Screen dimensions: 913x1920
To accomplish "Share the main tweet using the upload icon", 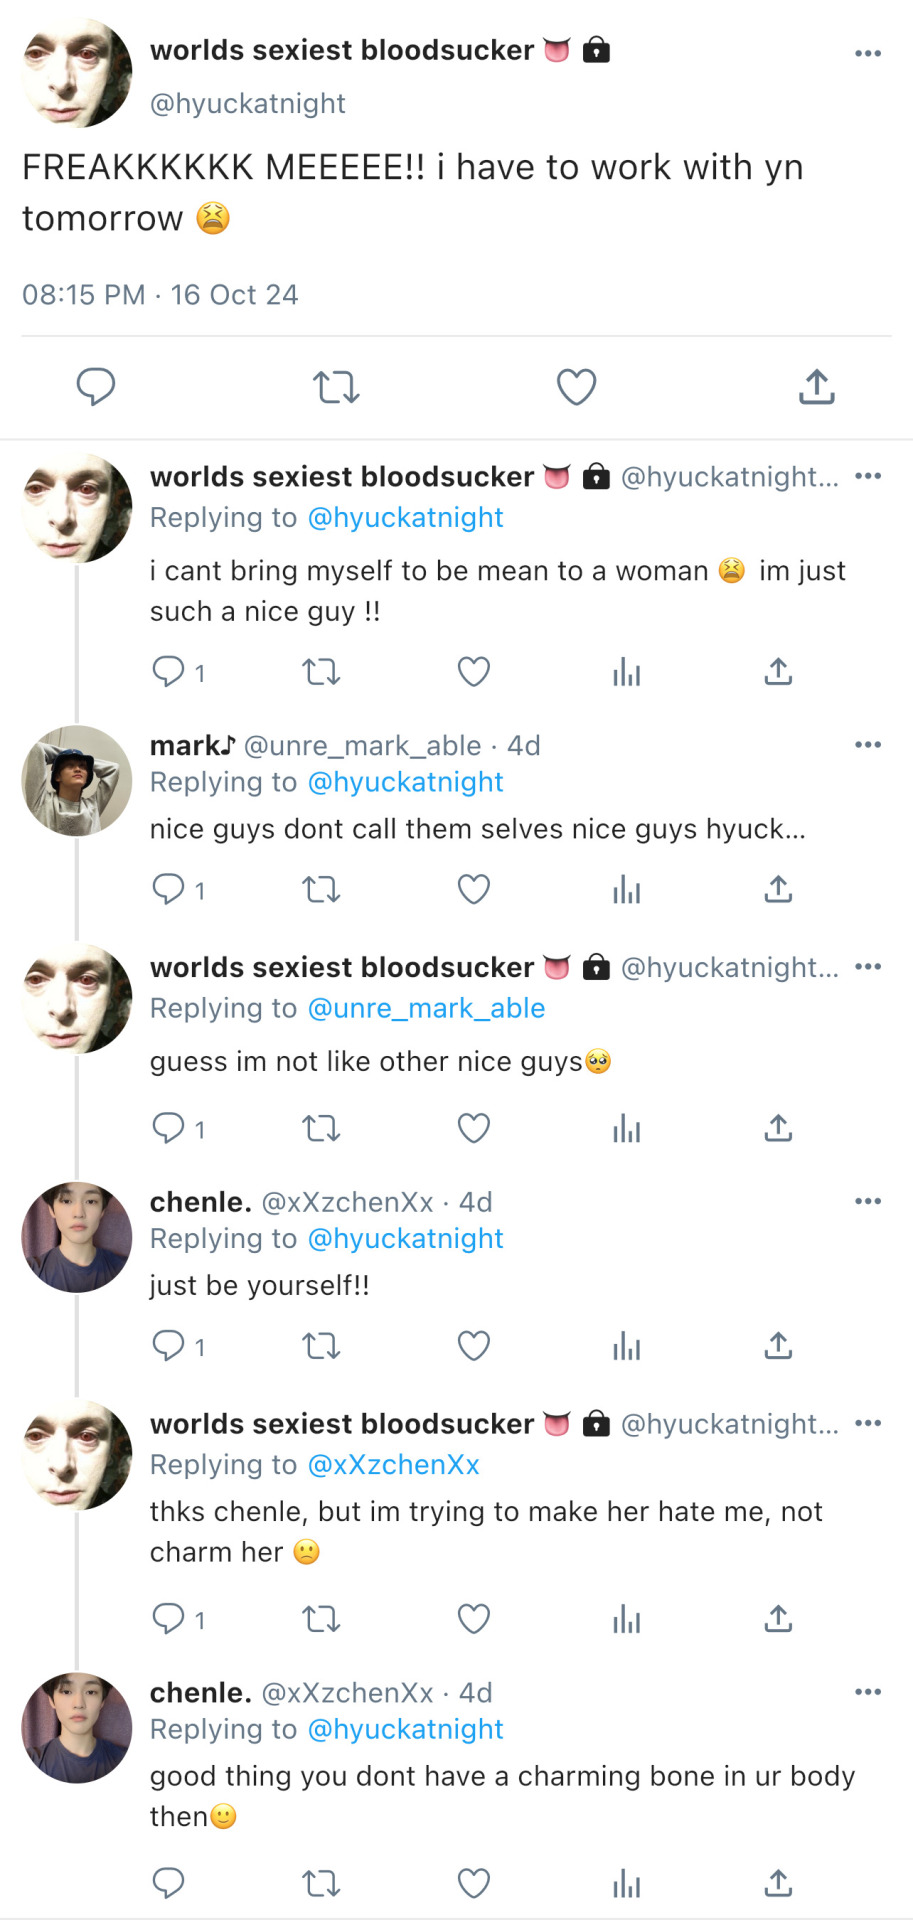I will pos(816,387).
